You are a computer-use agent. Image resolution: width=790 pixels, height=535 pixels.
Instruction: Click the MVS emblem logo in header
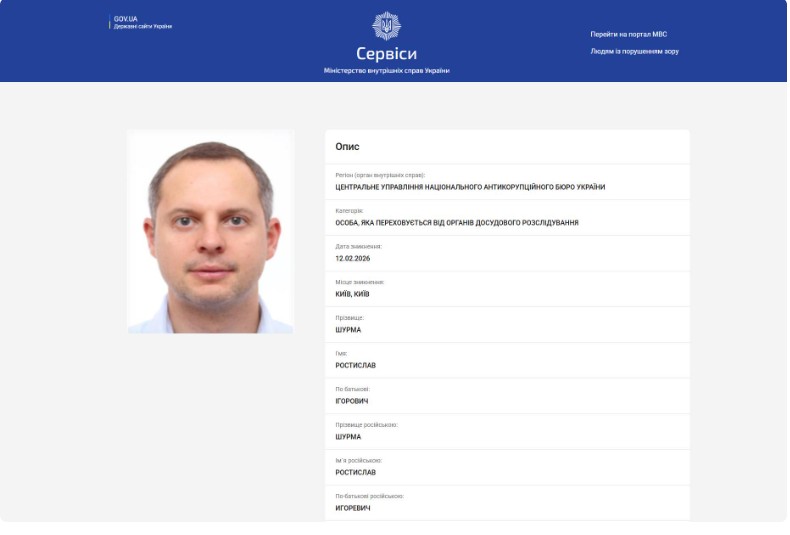click(x=386, y=26)
